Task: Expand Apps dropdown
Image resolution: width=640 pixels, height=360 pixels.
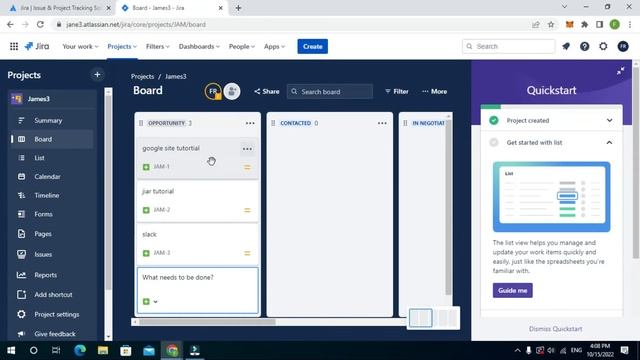Action: pos(274,47)
